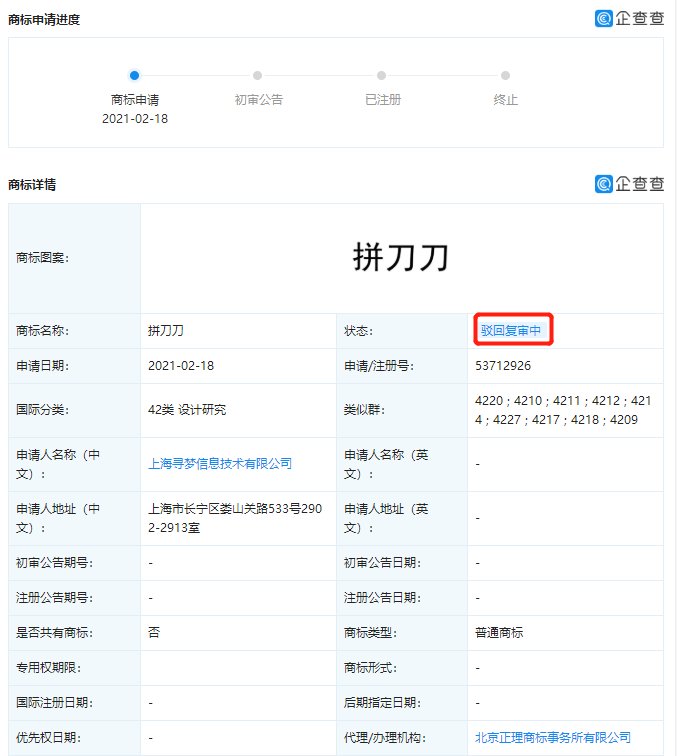This screenshot has height=756, width=677.
Task: Select the 否 value for 是否共有商标
Action: click(x=154, y=632)
